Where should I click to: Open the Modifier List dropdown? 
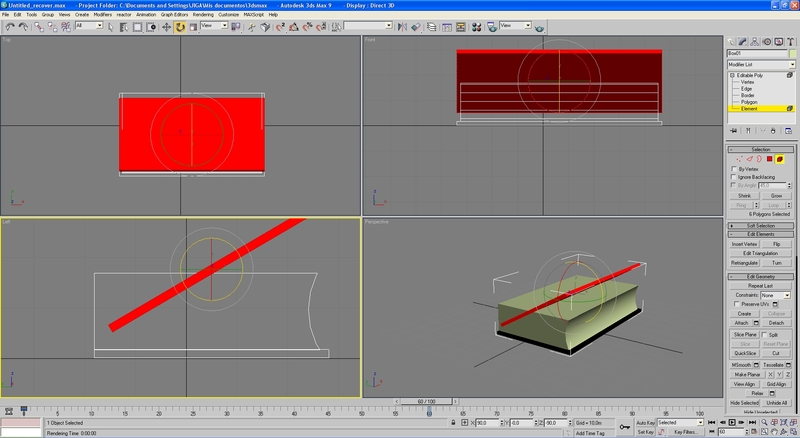tap(761, 65)
